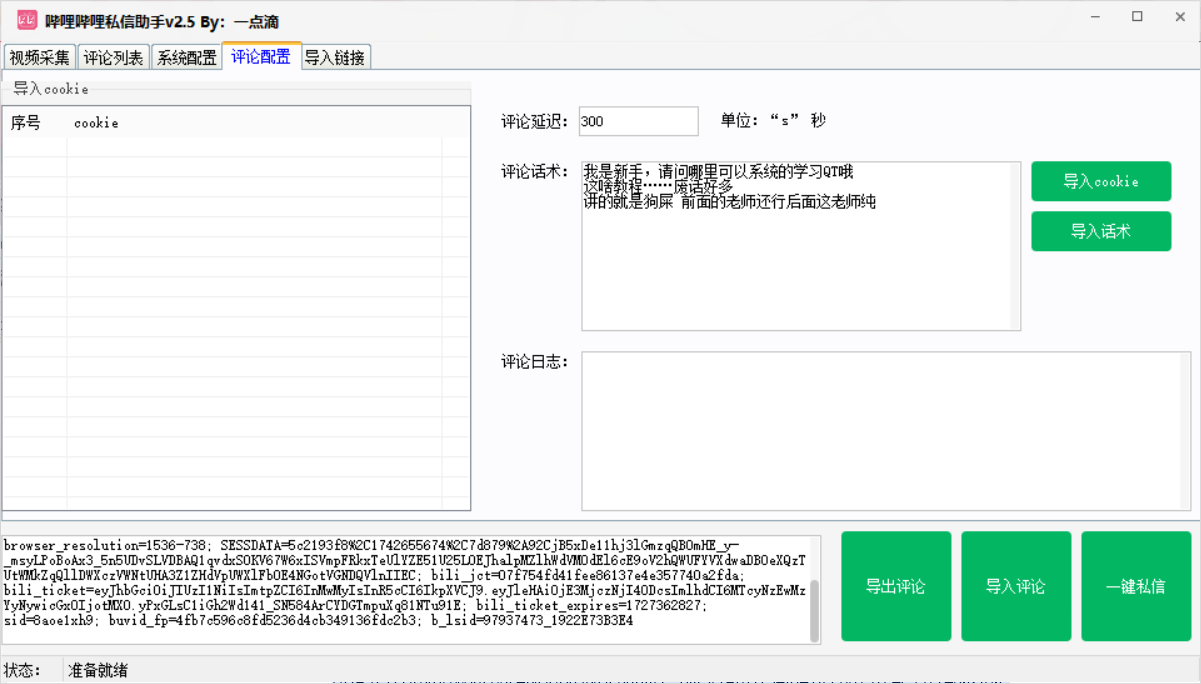Click the 评论话术 label
1201x684 pixels.
click(535, 171)
